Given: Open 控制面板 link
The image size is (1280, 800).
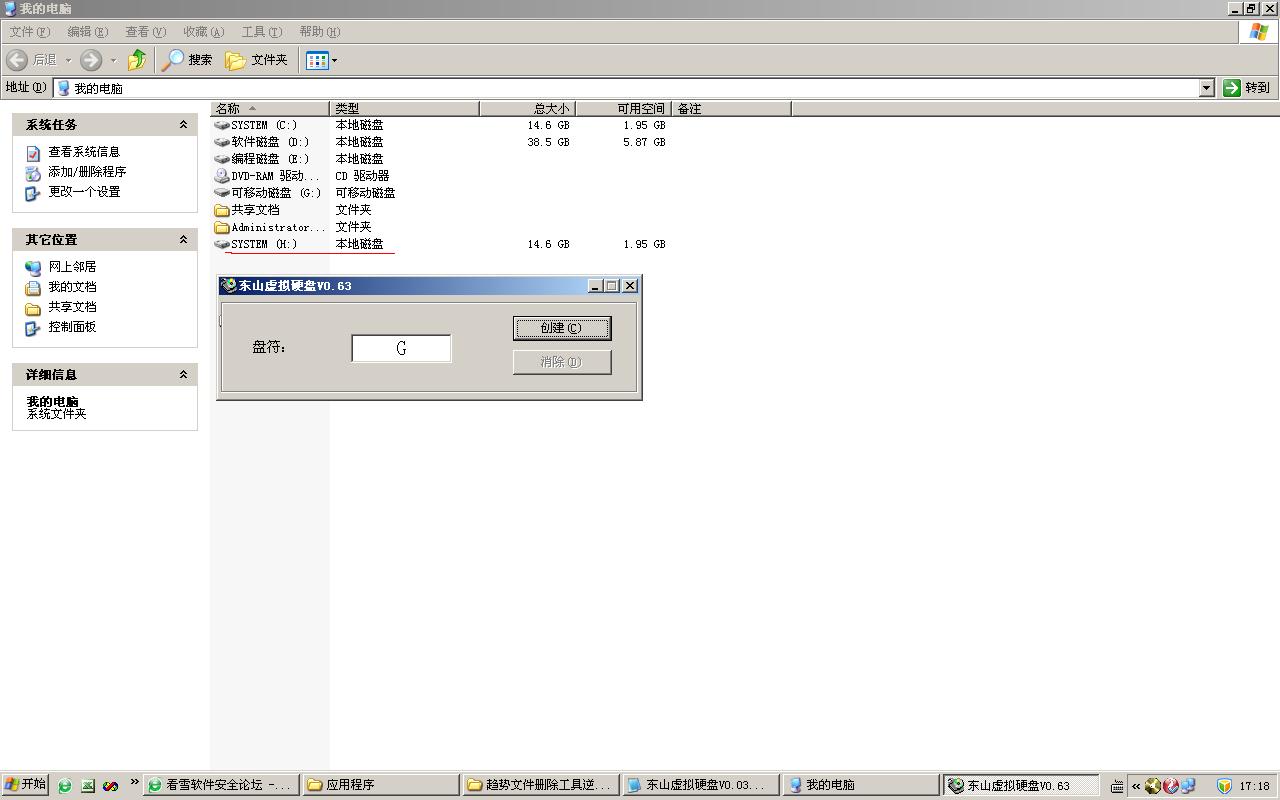Looking at the screenshot, I should [72, 327].
